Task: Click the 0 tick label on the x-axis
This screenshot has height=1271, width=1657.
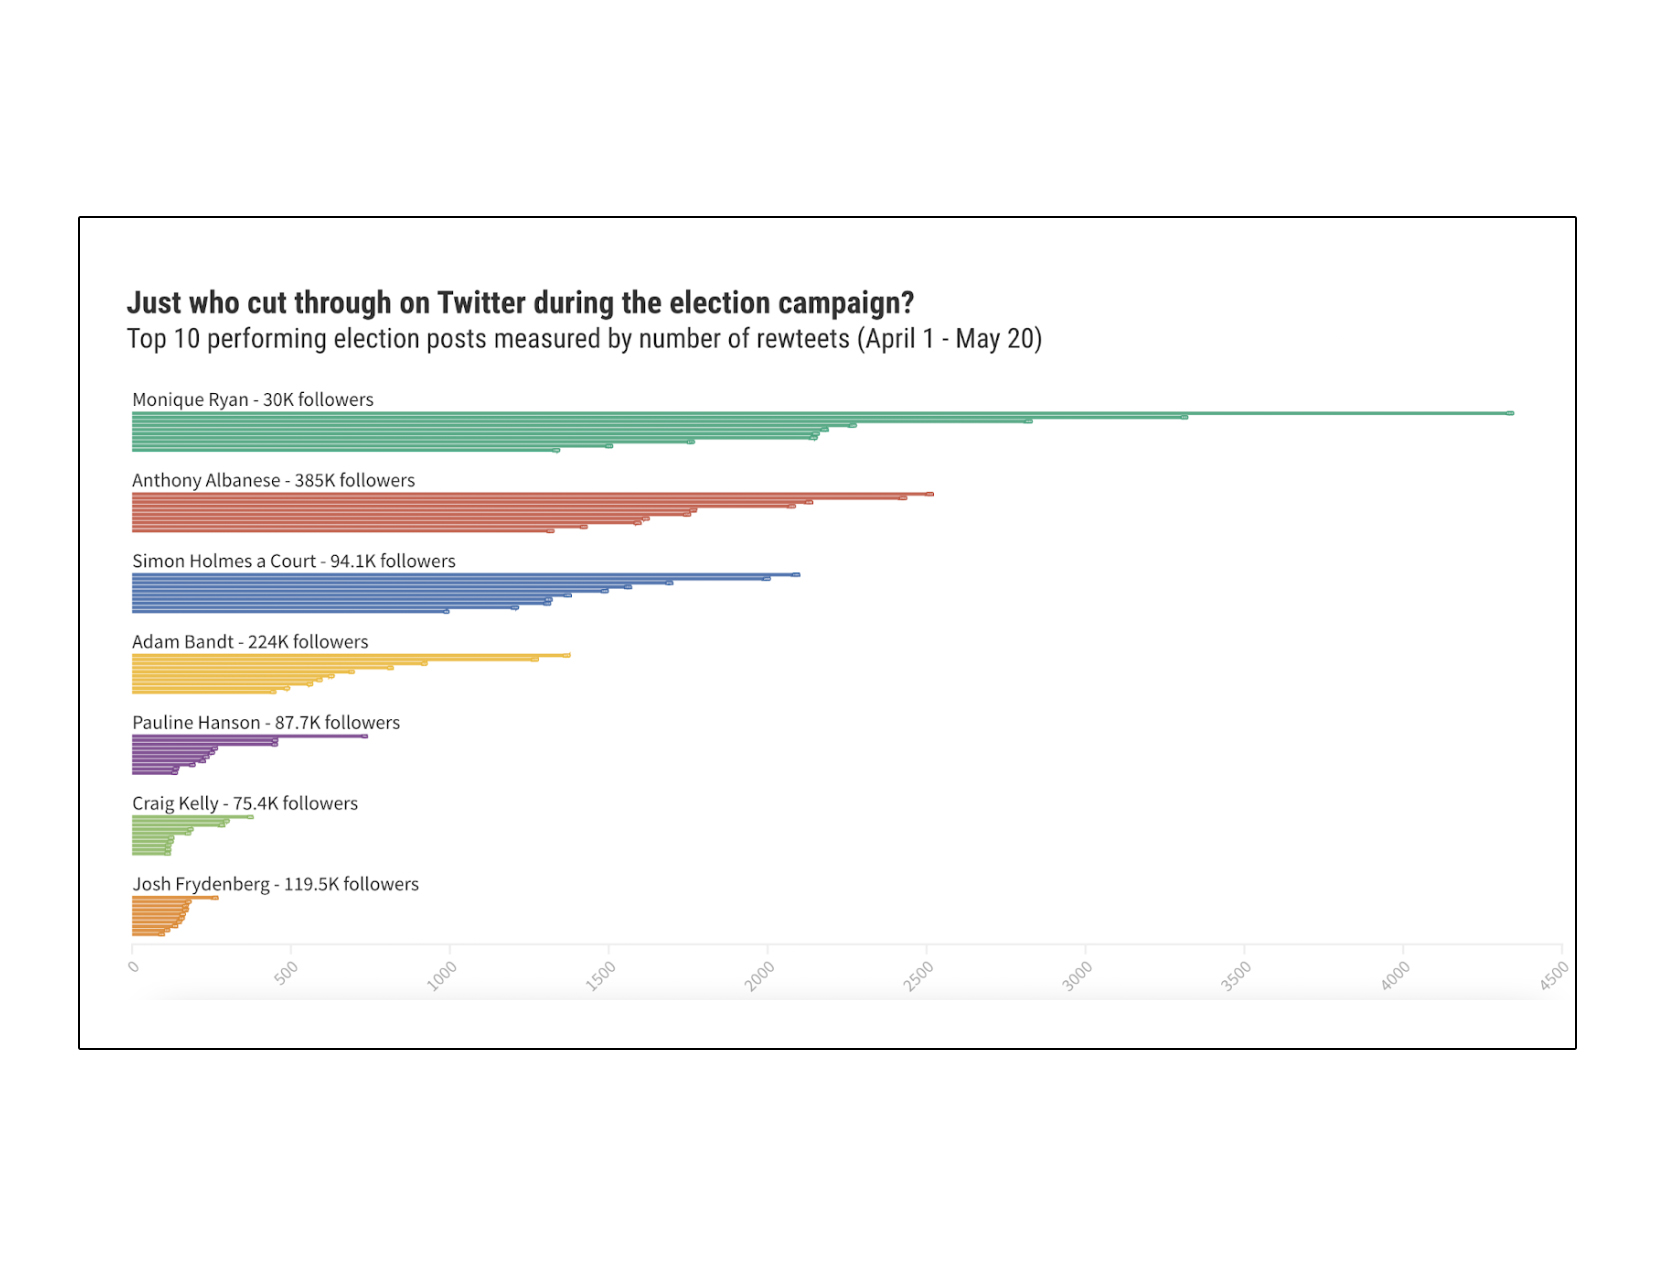Action: click(134, 967)
